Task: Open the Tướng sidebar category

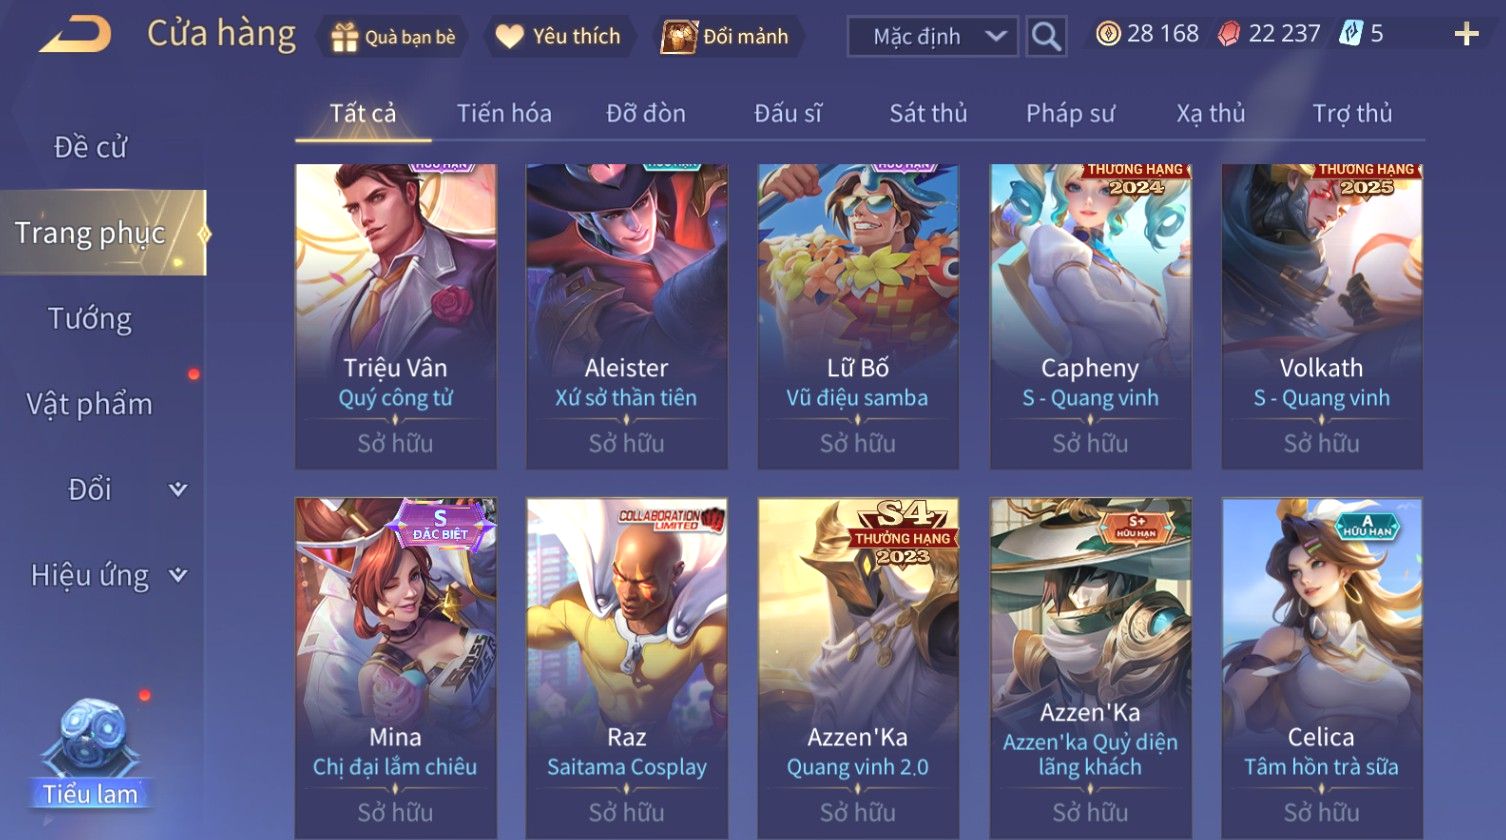Action: pyautogui.click(x=90, y=319)
